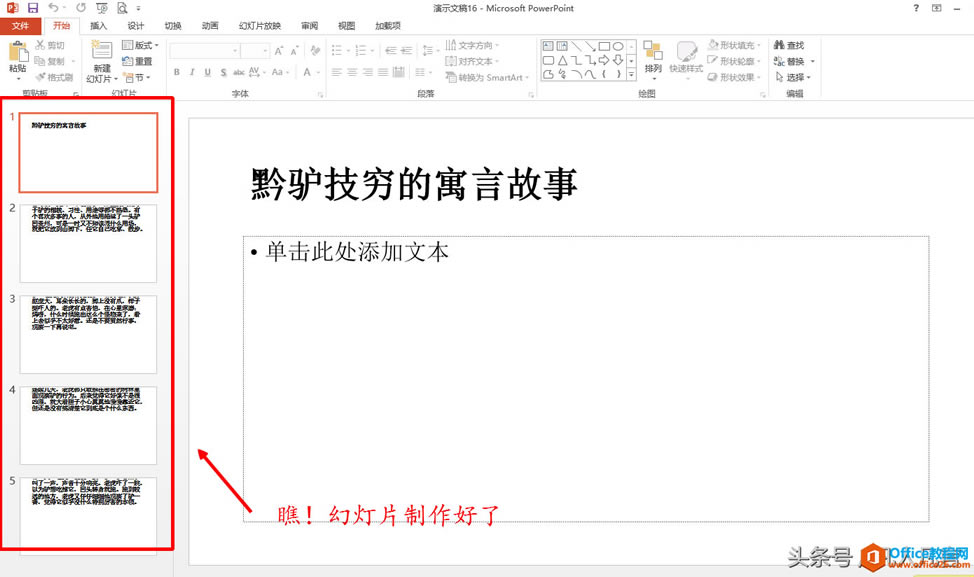This screenshot has width=974, height=577.
Task: Toggle text Shadow formatting
Action: (223, 73)
